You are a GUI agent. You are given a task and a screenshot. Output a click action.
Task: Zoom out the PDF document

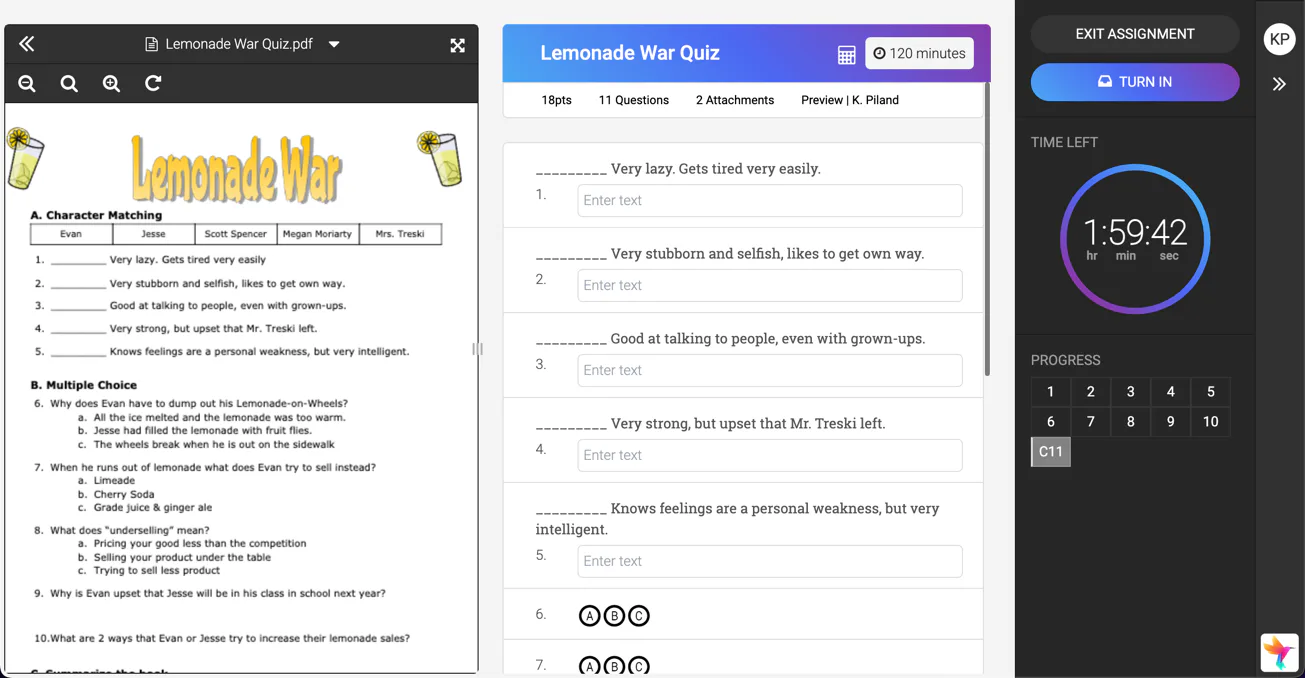(27, 84)
